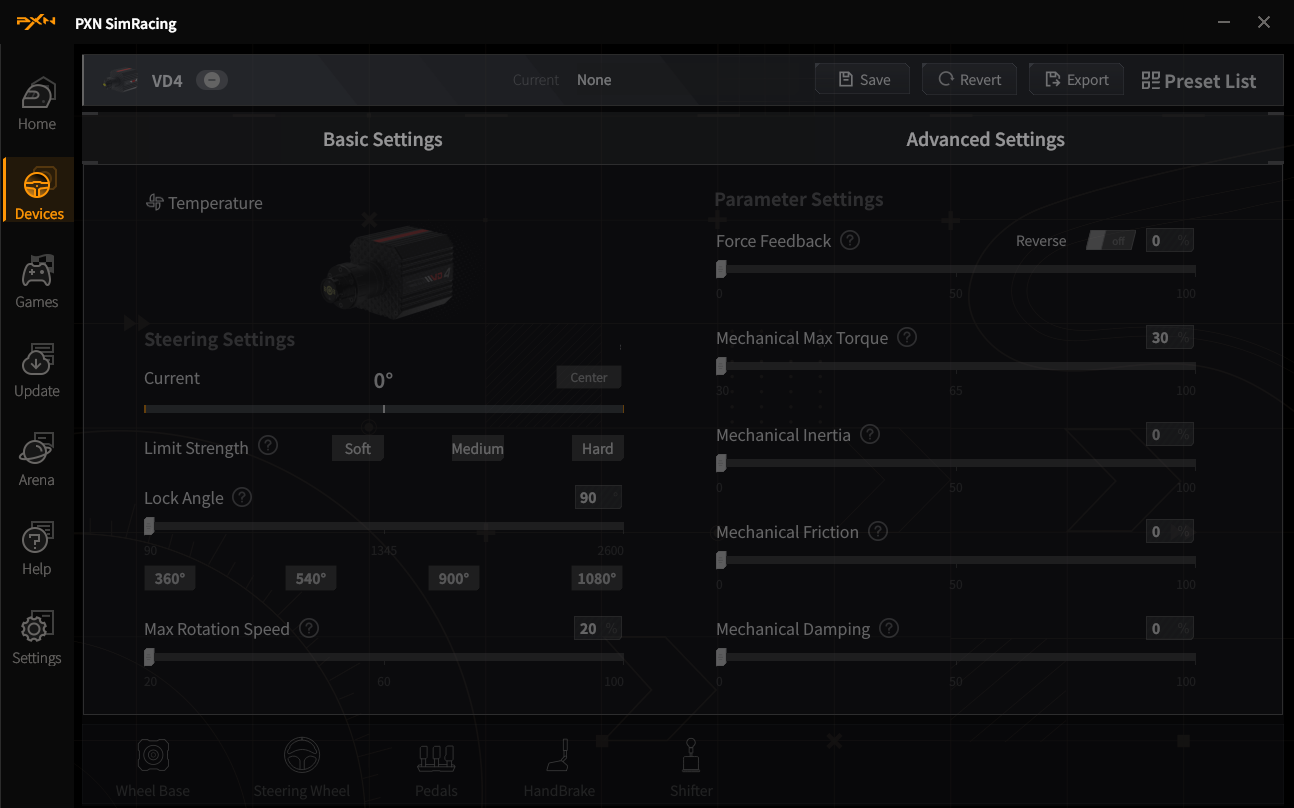1294x808 pixels.
Task: Close the PXN SimRacing window
Action: (1264, 22)
